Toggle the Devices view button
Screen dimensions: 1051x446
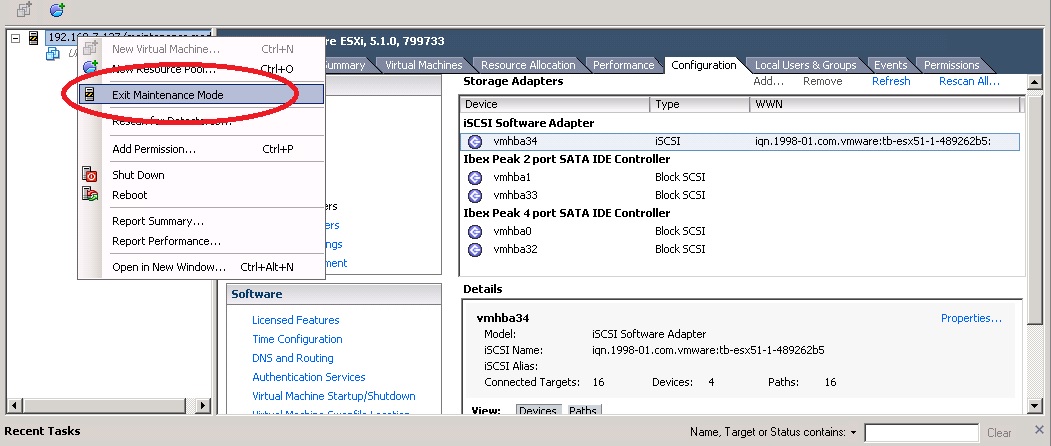click(538, 411)
